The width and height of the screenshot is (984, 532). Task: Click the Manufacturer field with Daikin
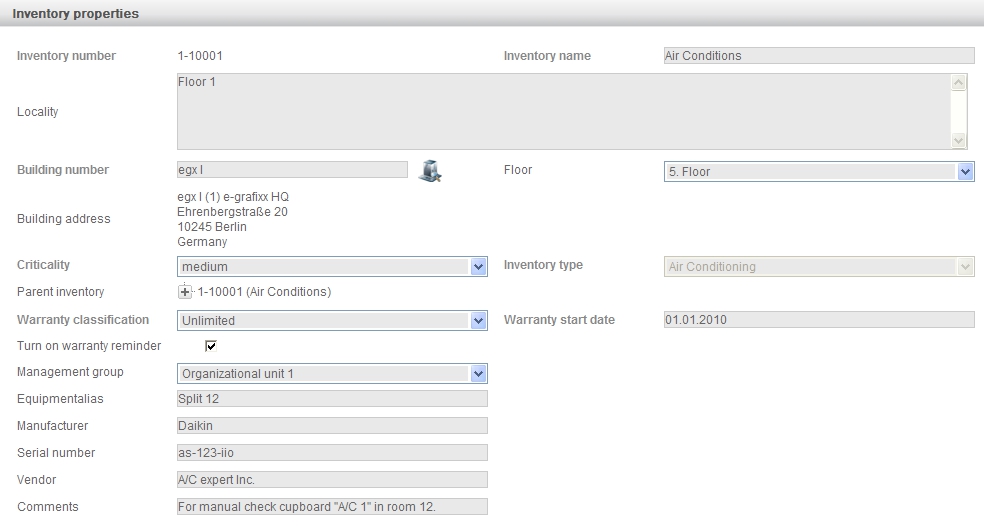332,425
